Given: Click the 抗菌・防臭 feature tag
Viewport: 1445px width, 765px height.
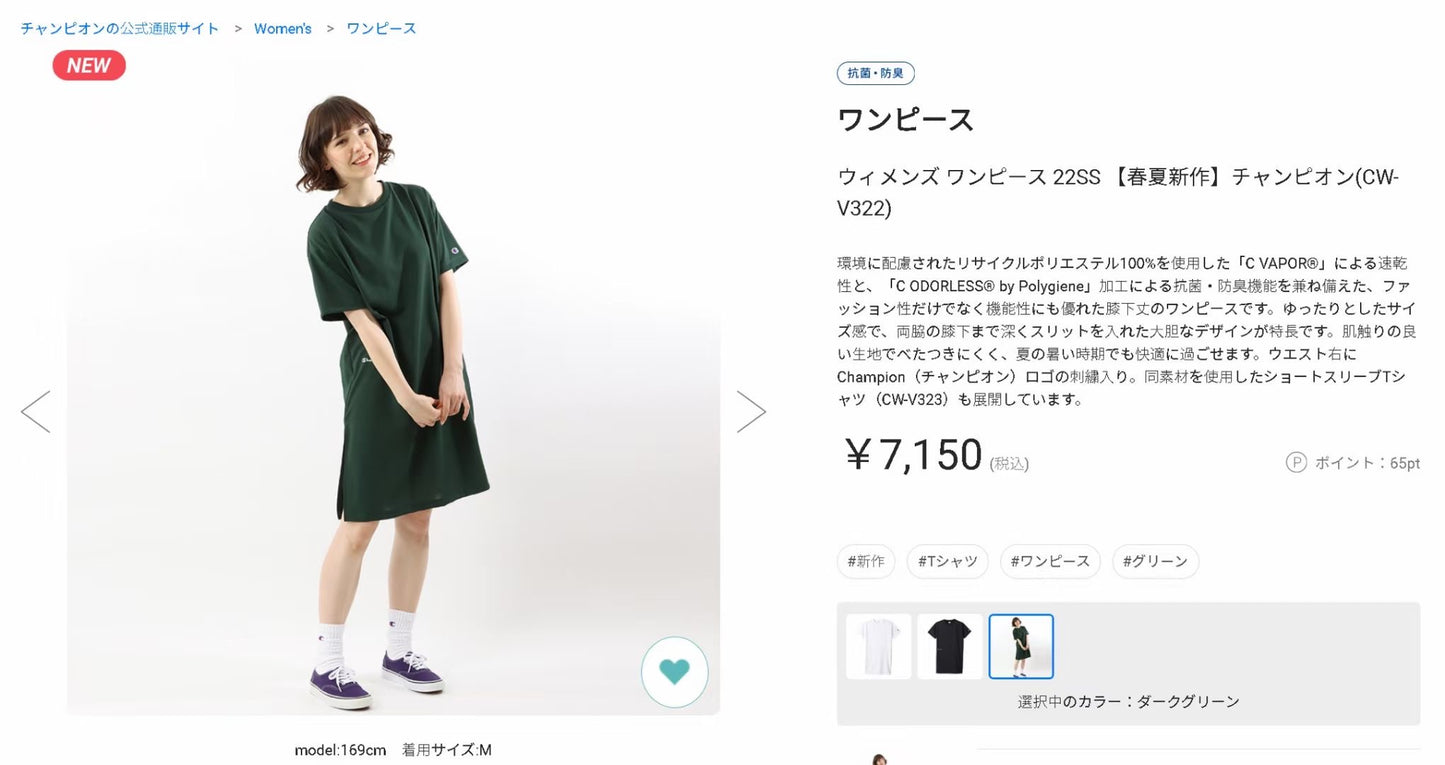Looking at the screenshot, I should tap(875, 73).
